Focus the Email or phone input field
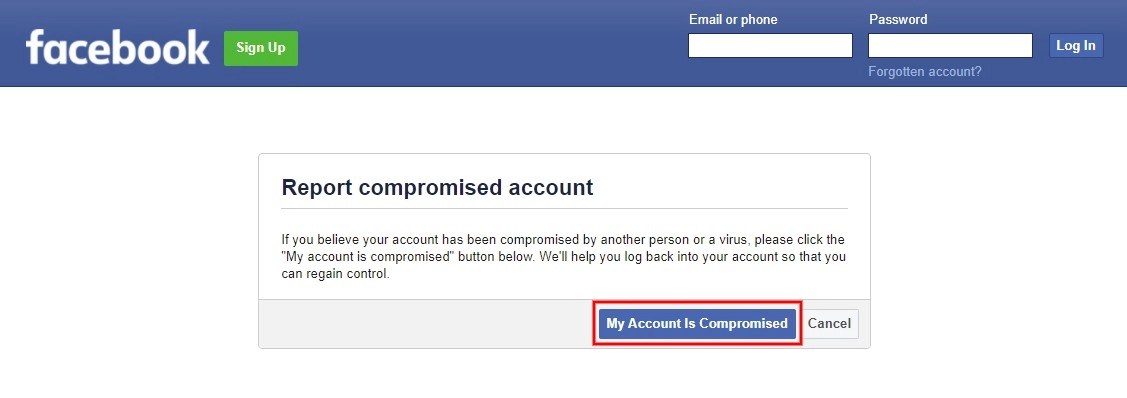Screen dimensions: 1127x398 coord(770,45)
